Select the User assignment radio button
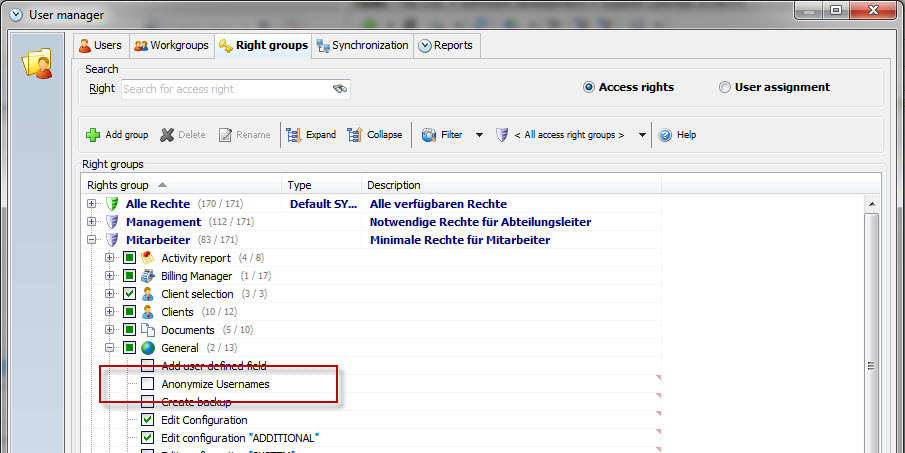 click(x=725, y=87)
